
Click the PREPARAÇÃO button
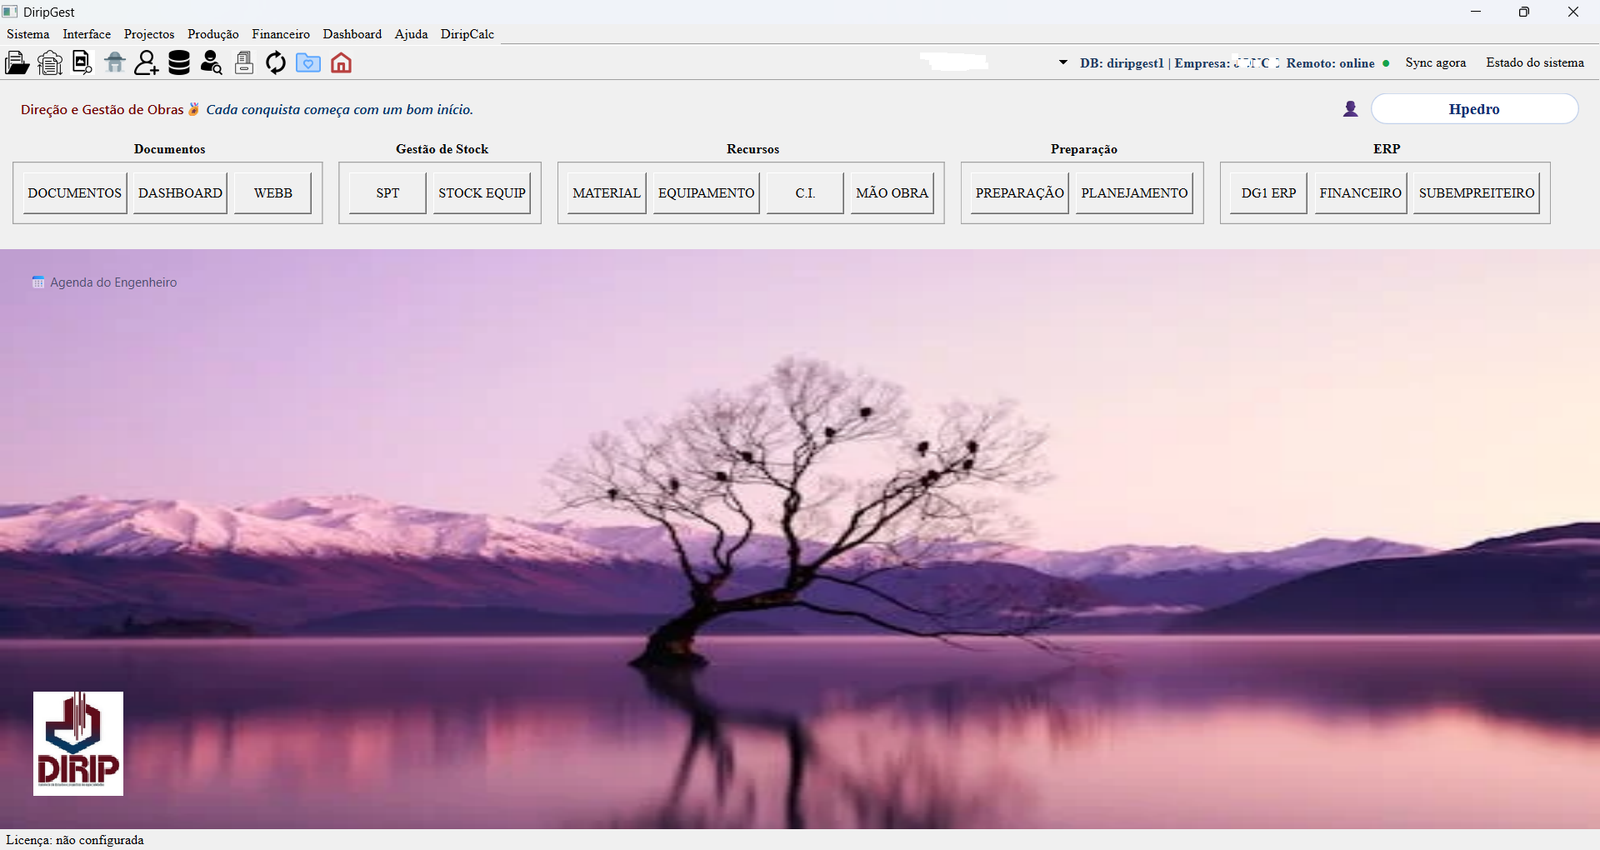coord(1020,193)
